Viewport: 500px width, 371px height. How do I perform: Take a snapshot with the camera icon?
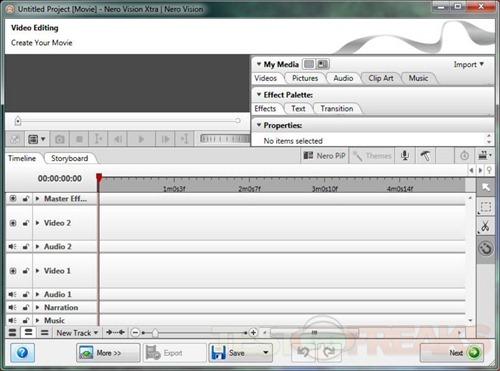(60, 139)
